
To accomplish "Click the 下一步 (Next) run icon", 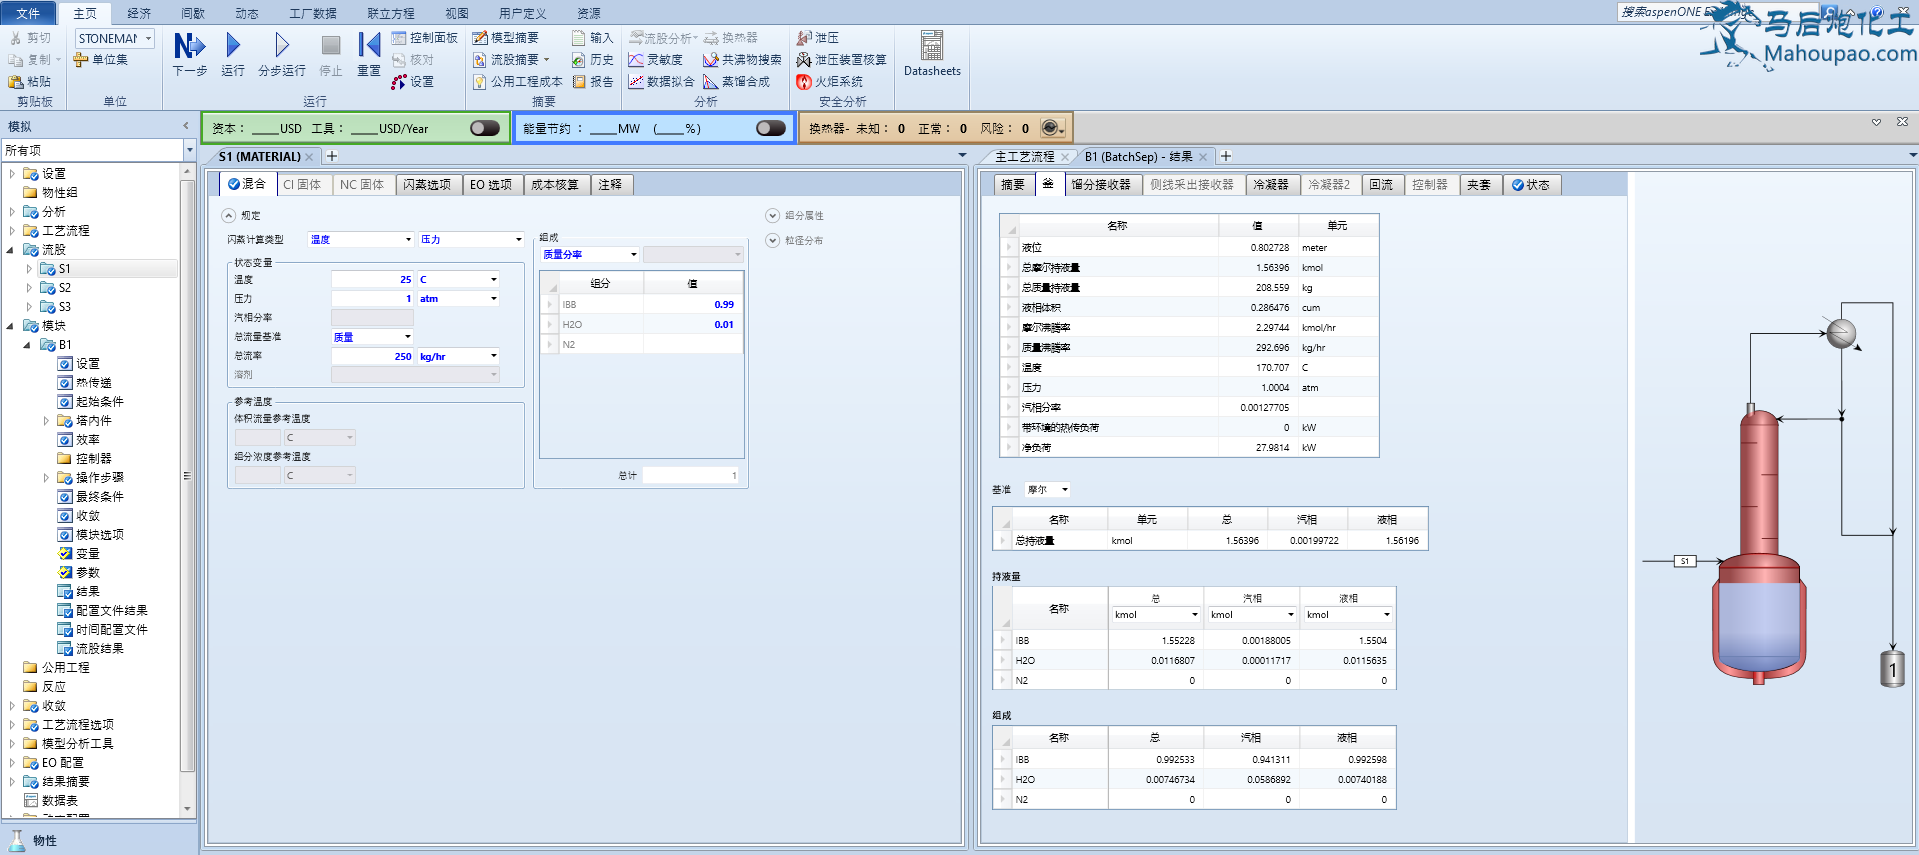I will (189, 46).
